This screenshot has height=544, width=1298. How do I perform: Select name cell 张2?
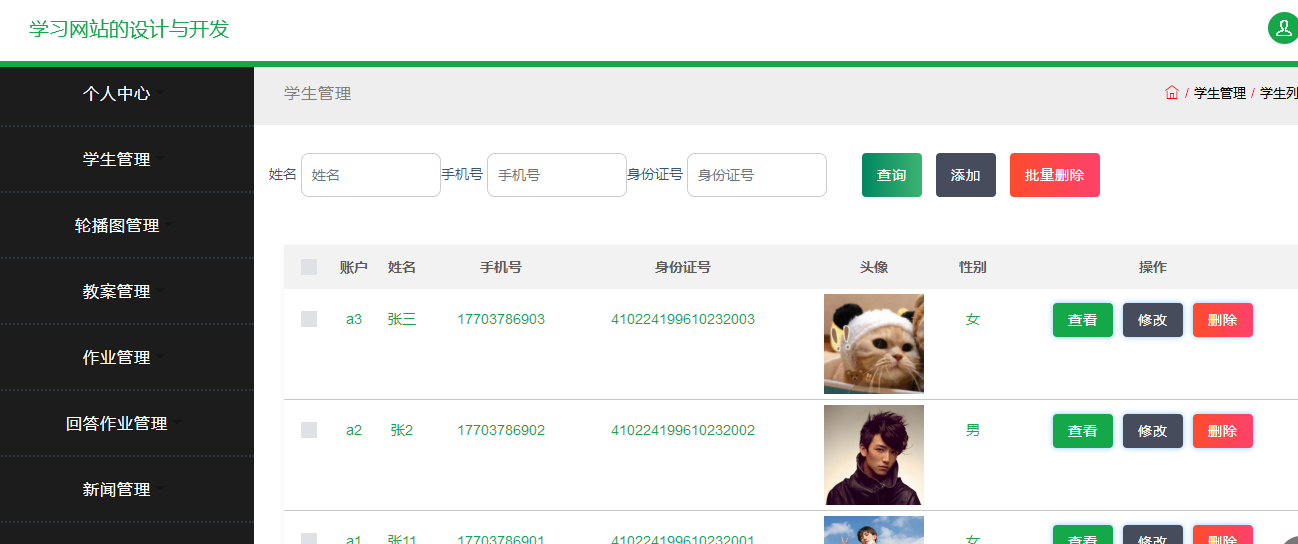tap(402, 430)
